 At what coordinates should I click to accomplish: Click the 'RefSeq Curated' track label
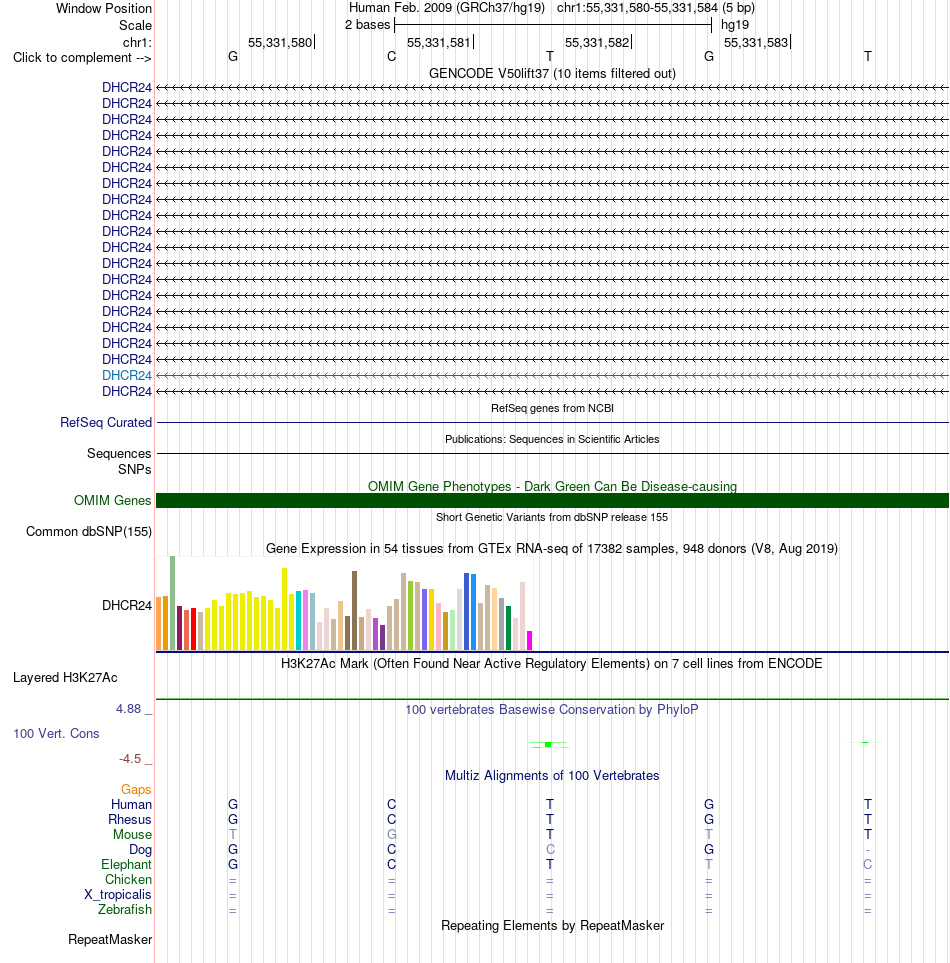tap(106, 423)
